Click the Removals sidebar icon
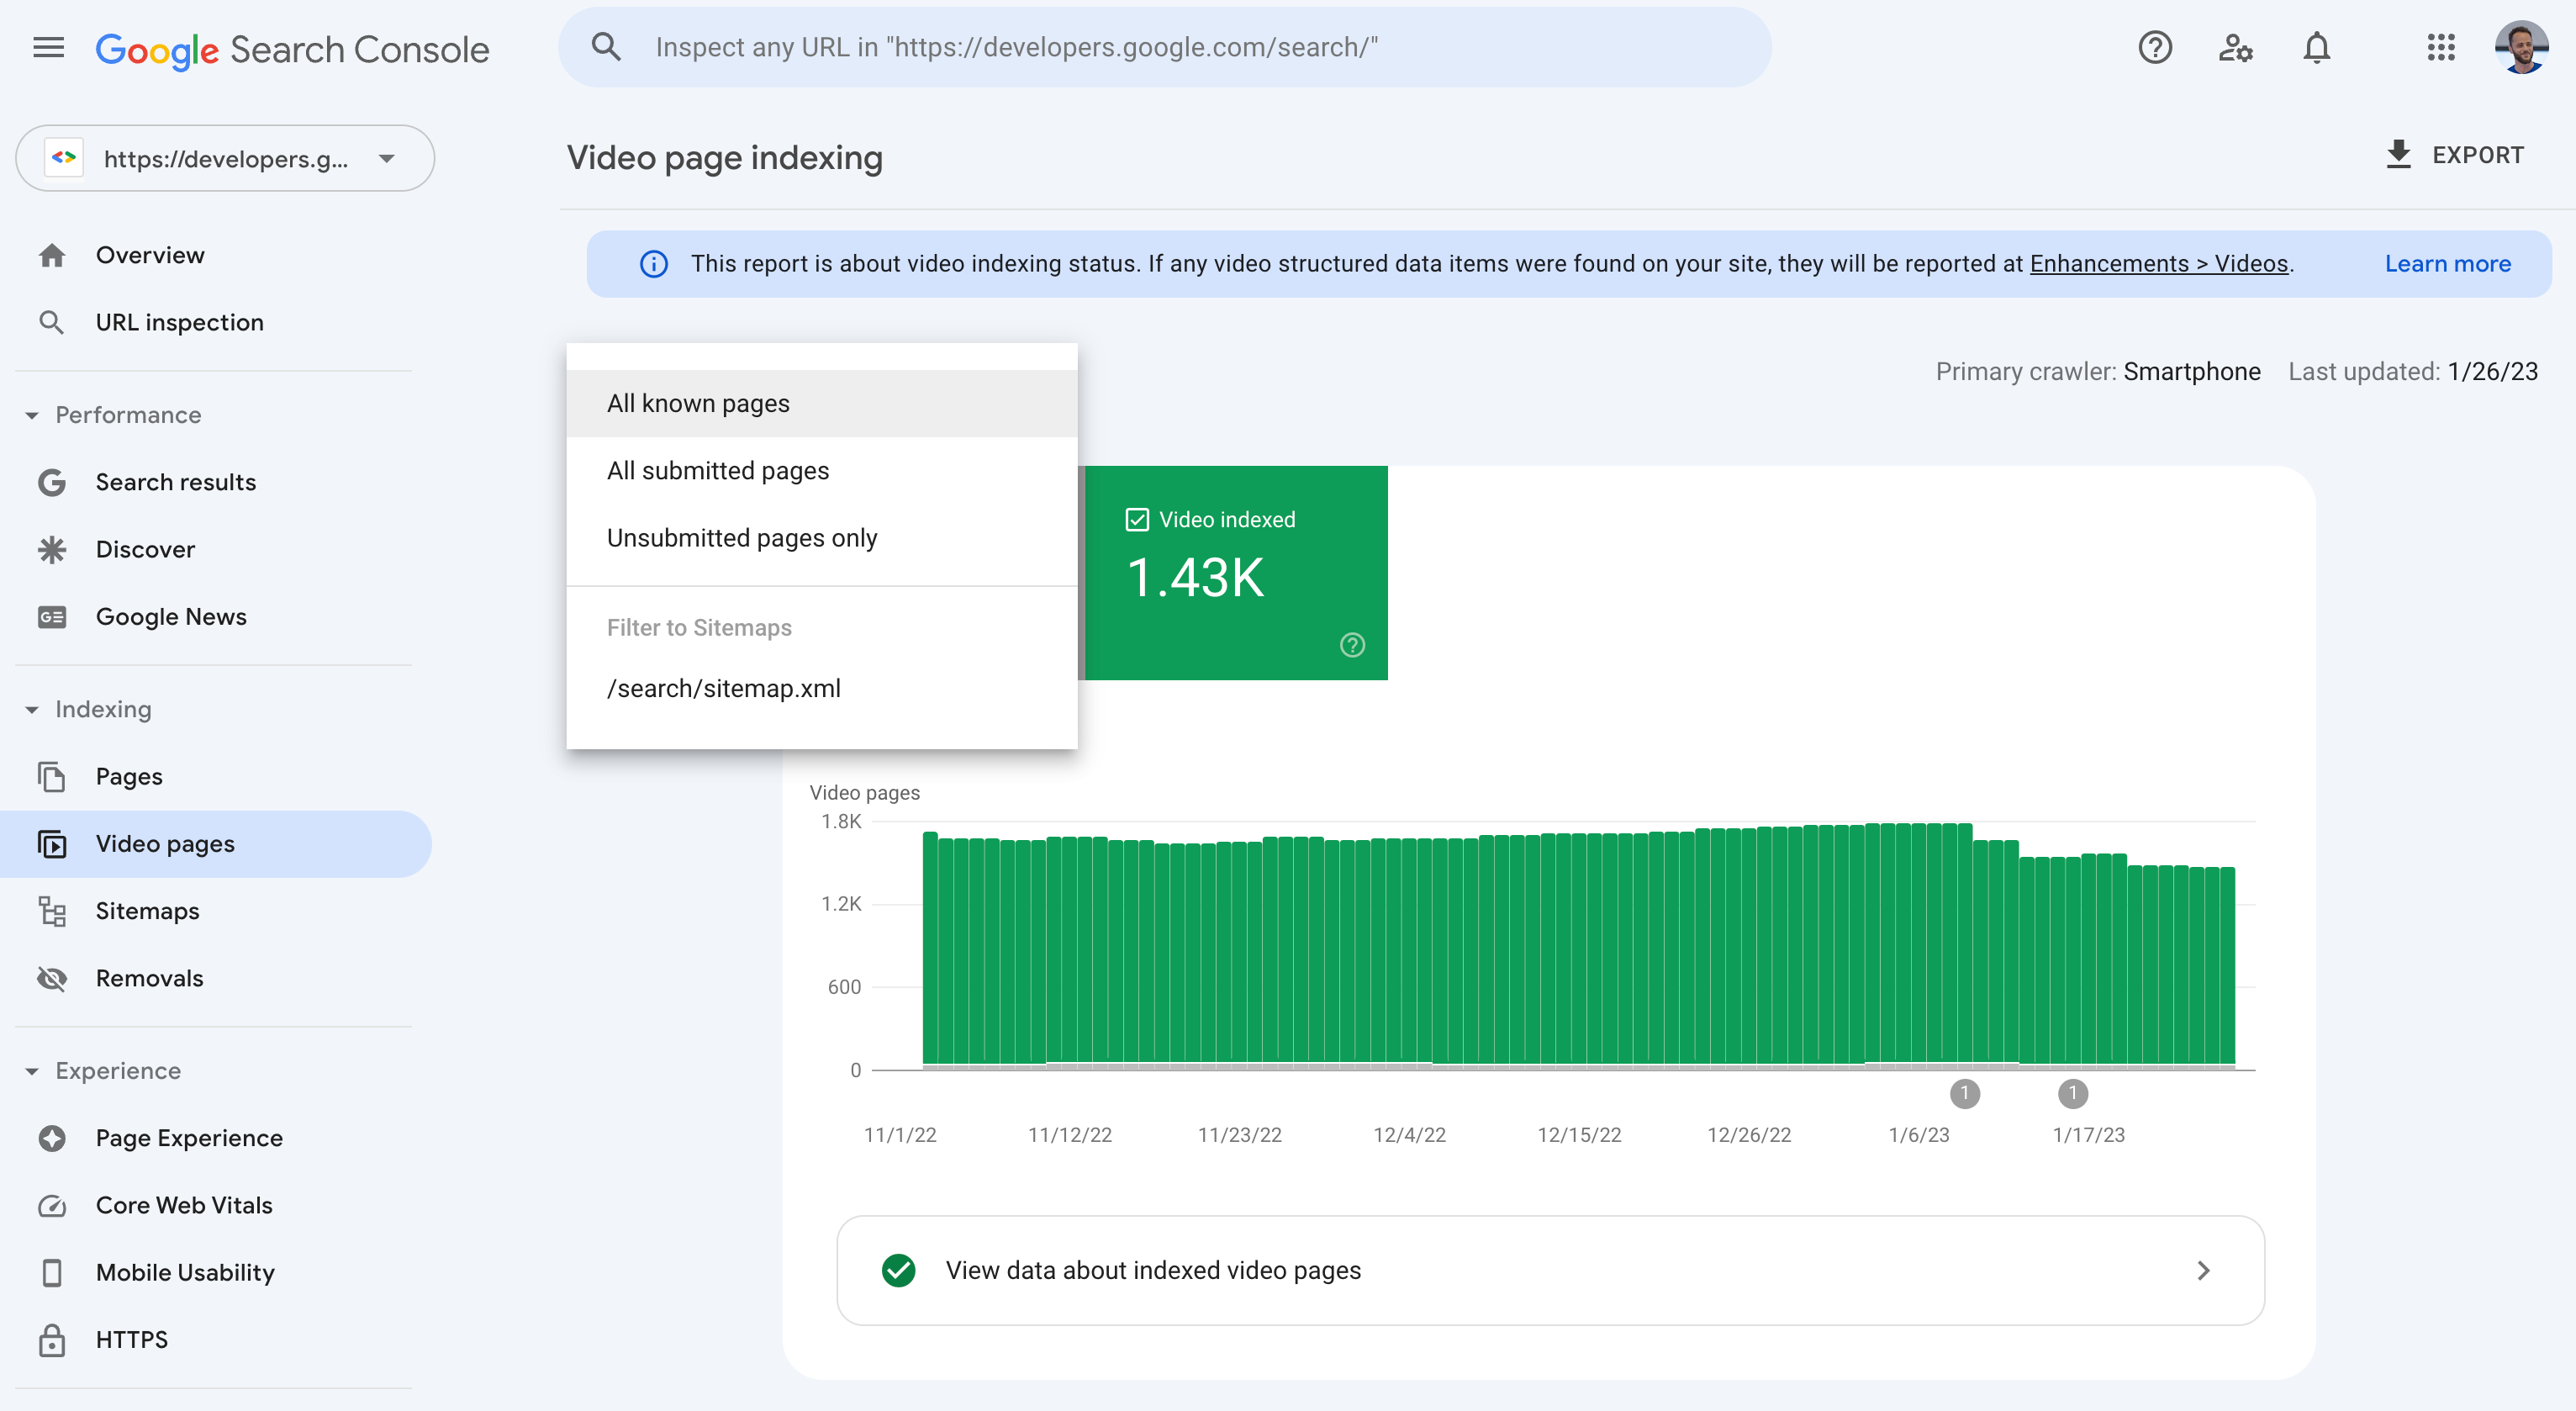Image resolution: width=2576 pixels, height=1411 pixels. tap(54, 976)
